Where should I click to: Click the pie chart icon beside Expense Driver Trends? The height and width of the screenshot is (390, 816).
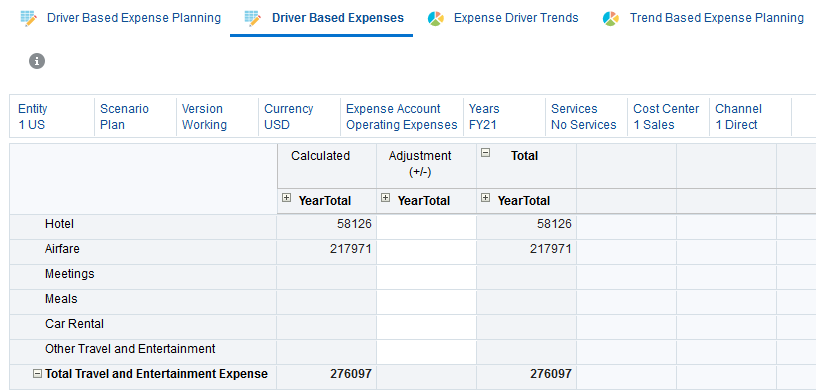coord(436,19)
